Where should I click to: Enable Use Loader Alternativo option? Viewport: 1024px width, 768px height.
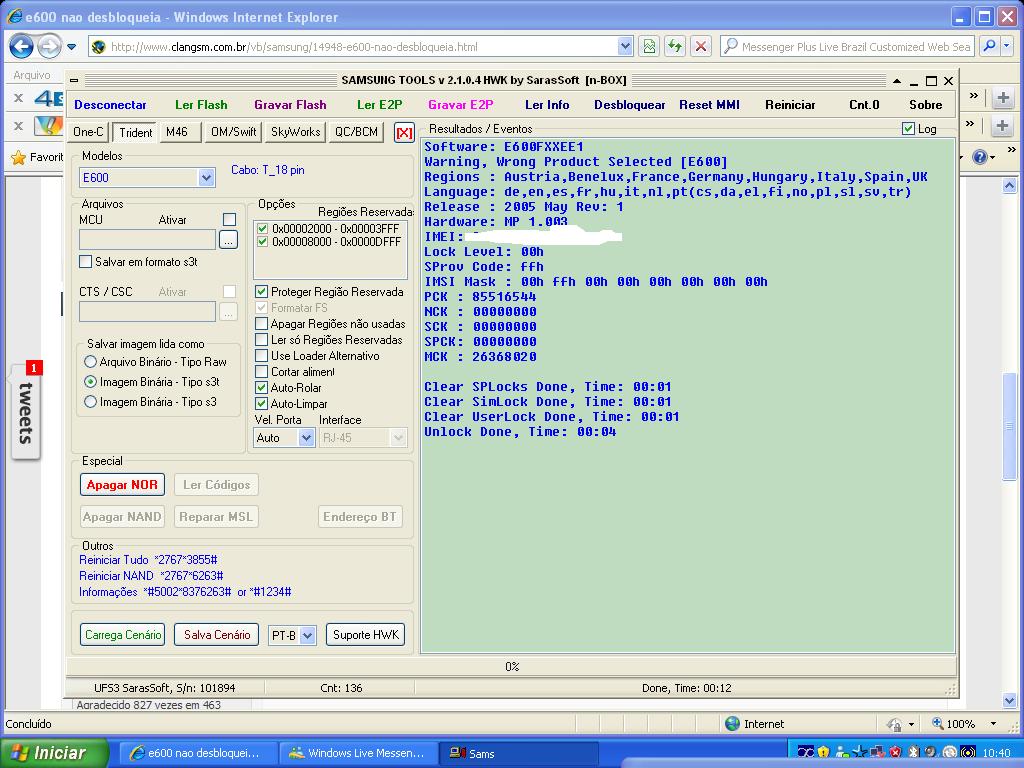point(261,356)
